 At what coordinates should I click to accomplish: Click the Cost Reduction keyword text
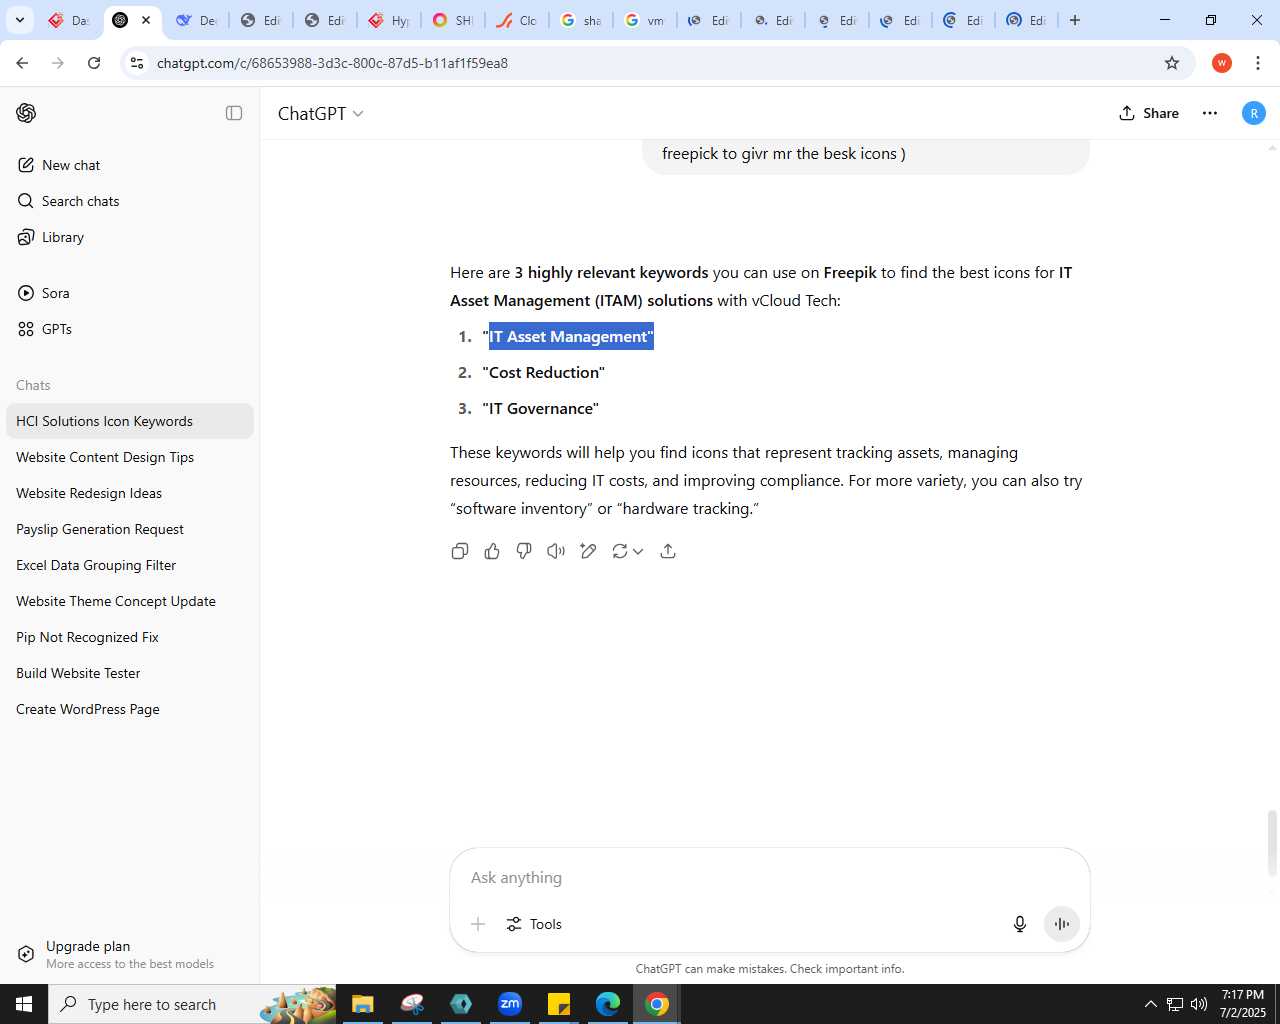pyautogui.click(x=544, y=372)
